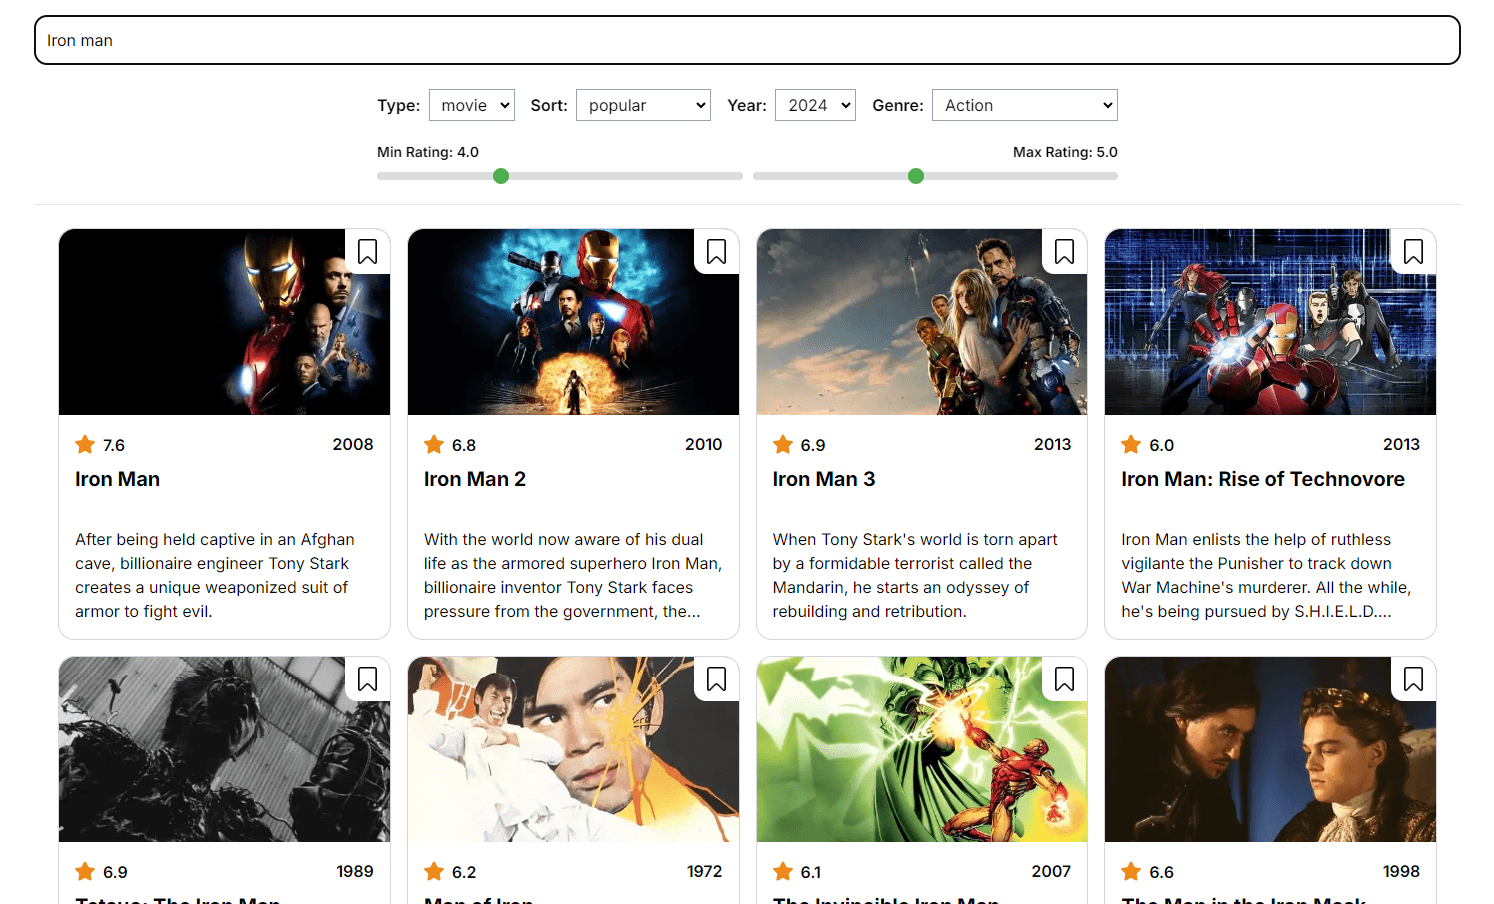
Task: Focus the search field containing Iron man
Action: (747, 40)
